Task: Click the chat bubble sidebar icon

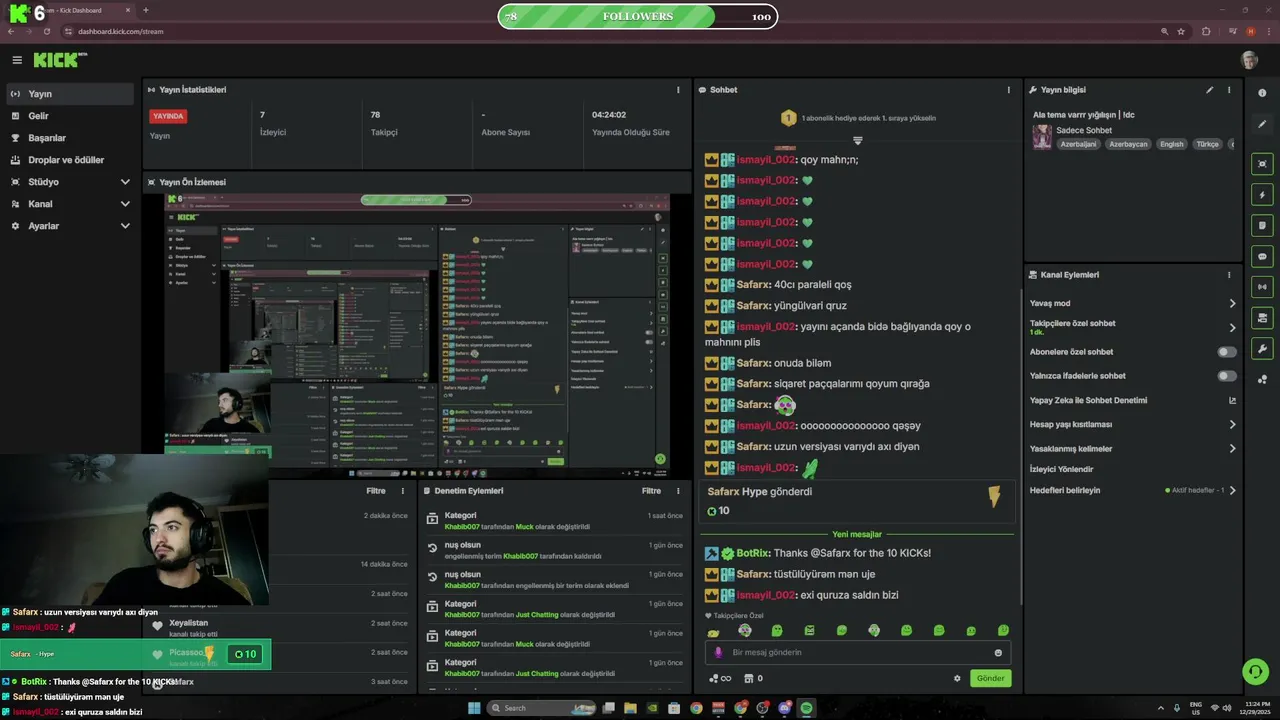Action: 1262,257
